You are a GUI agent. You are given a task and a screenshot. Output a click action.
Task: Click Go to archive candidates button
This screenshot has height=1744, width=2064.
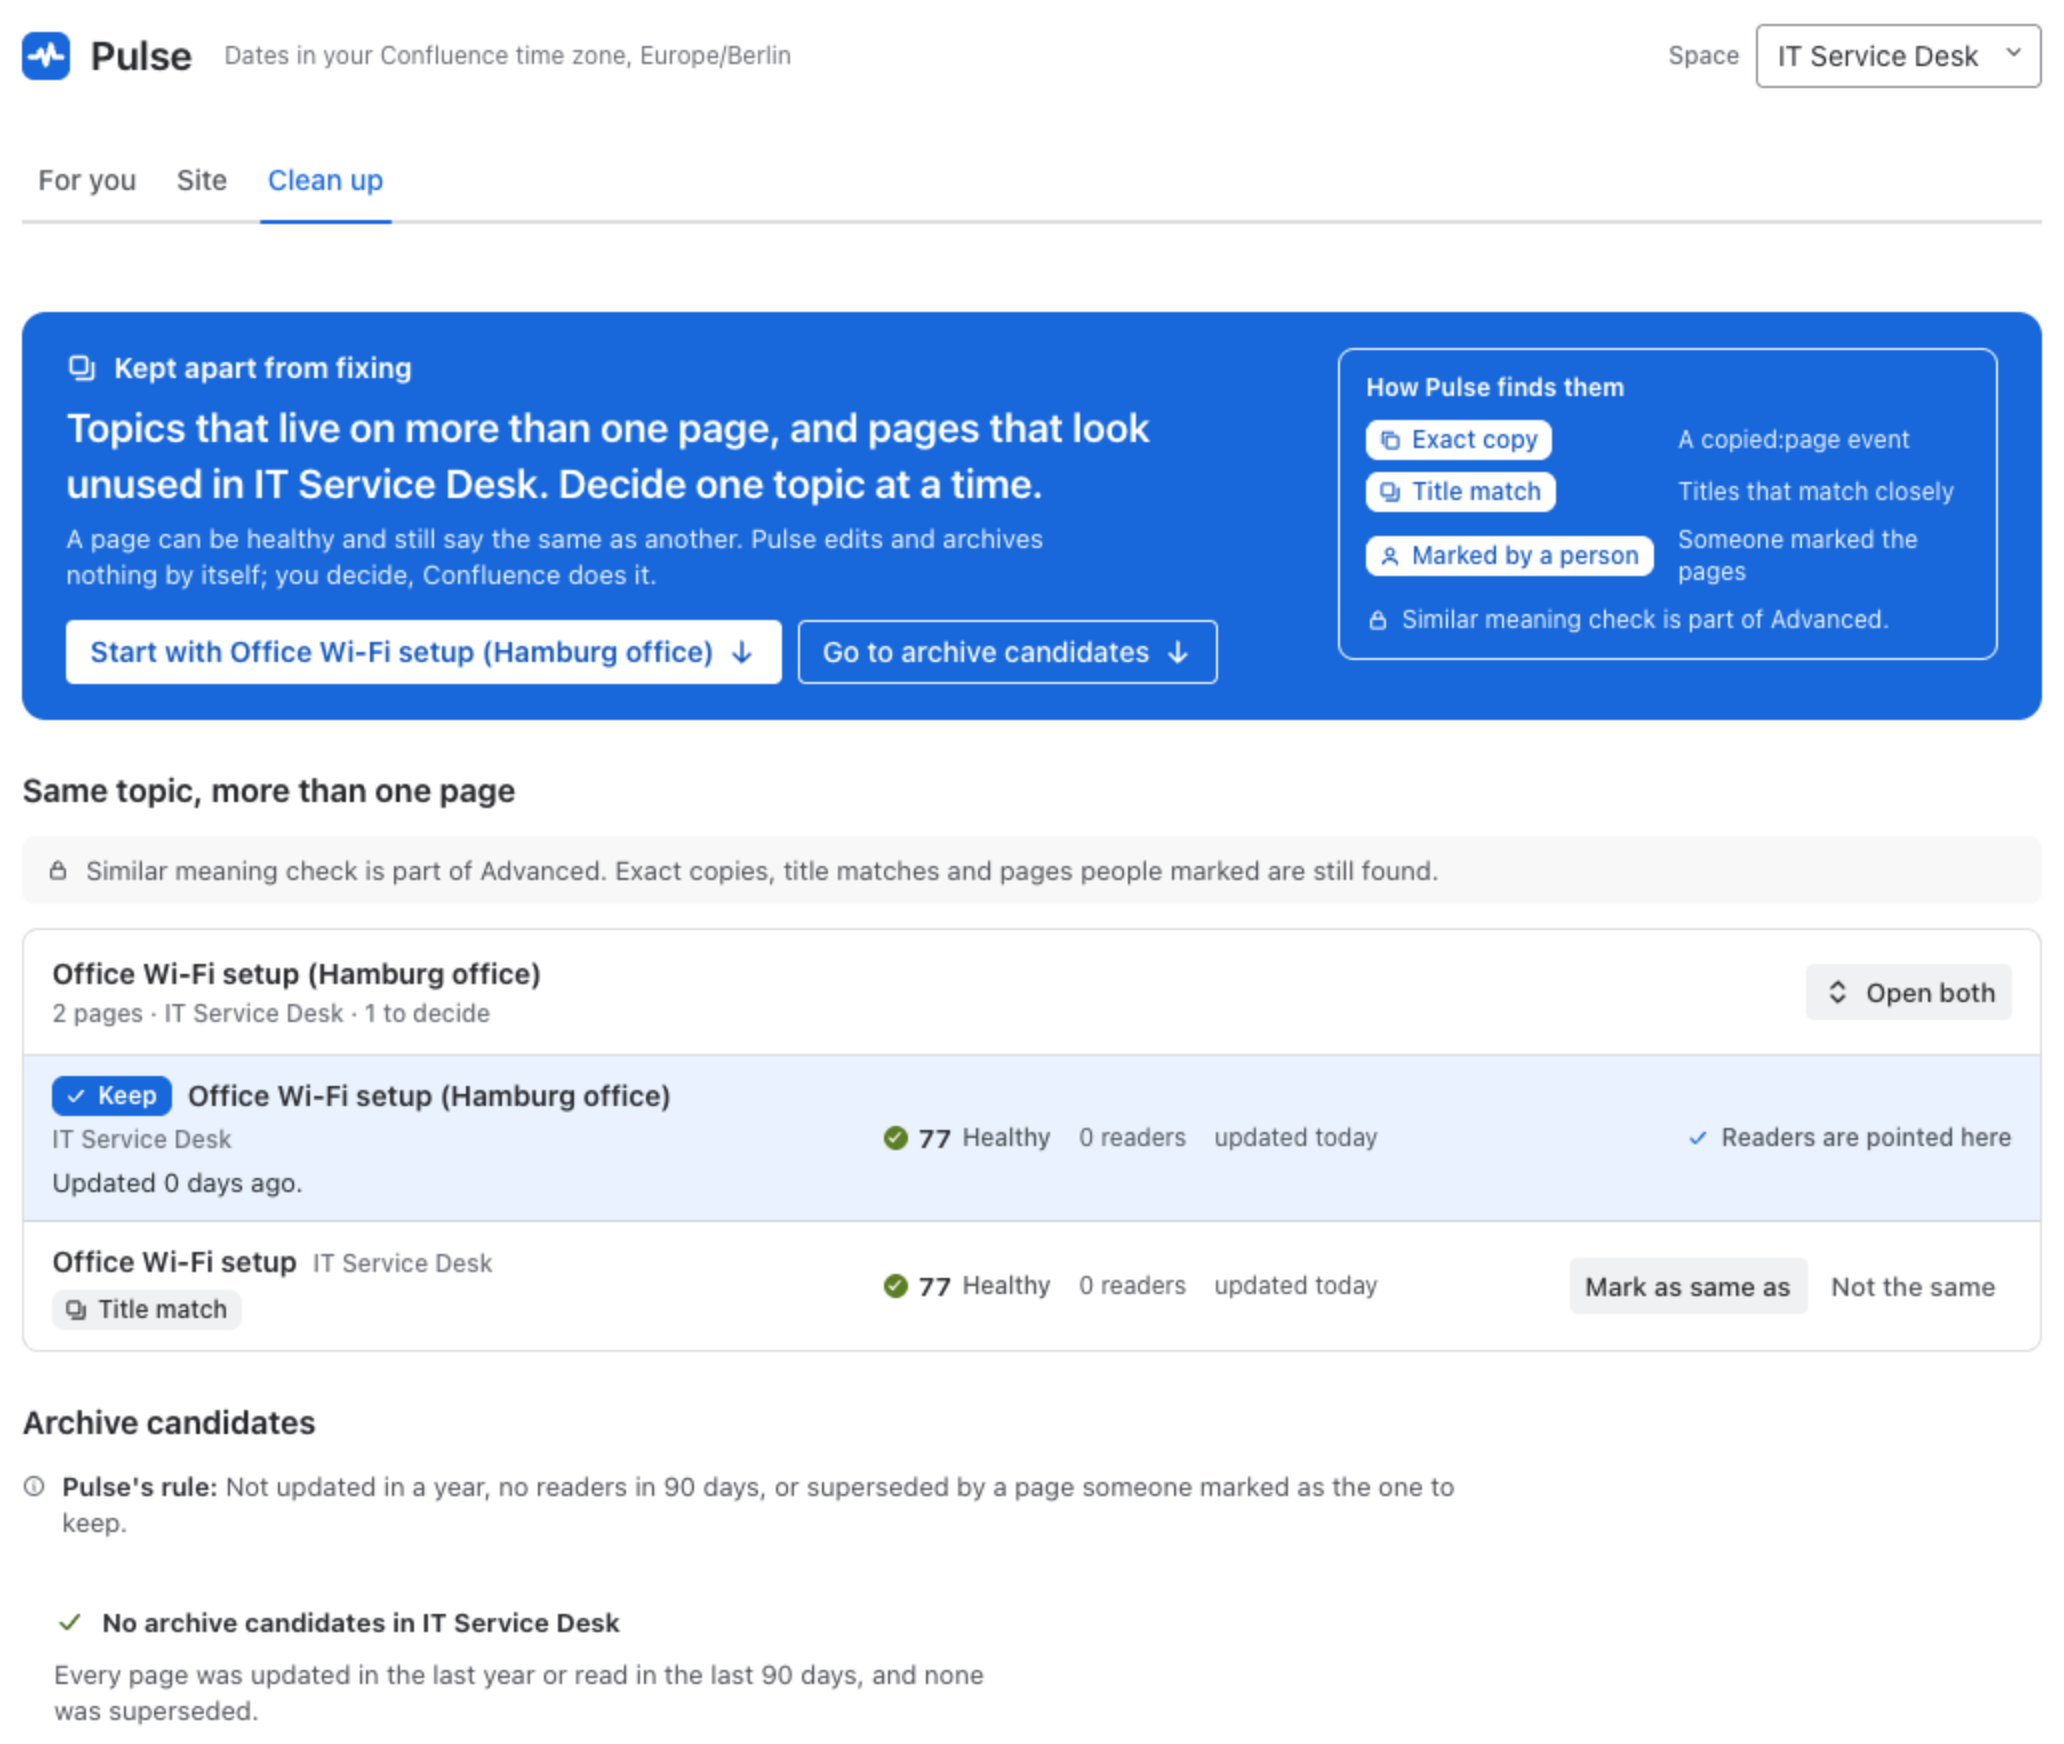(1007, 652)
